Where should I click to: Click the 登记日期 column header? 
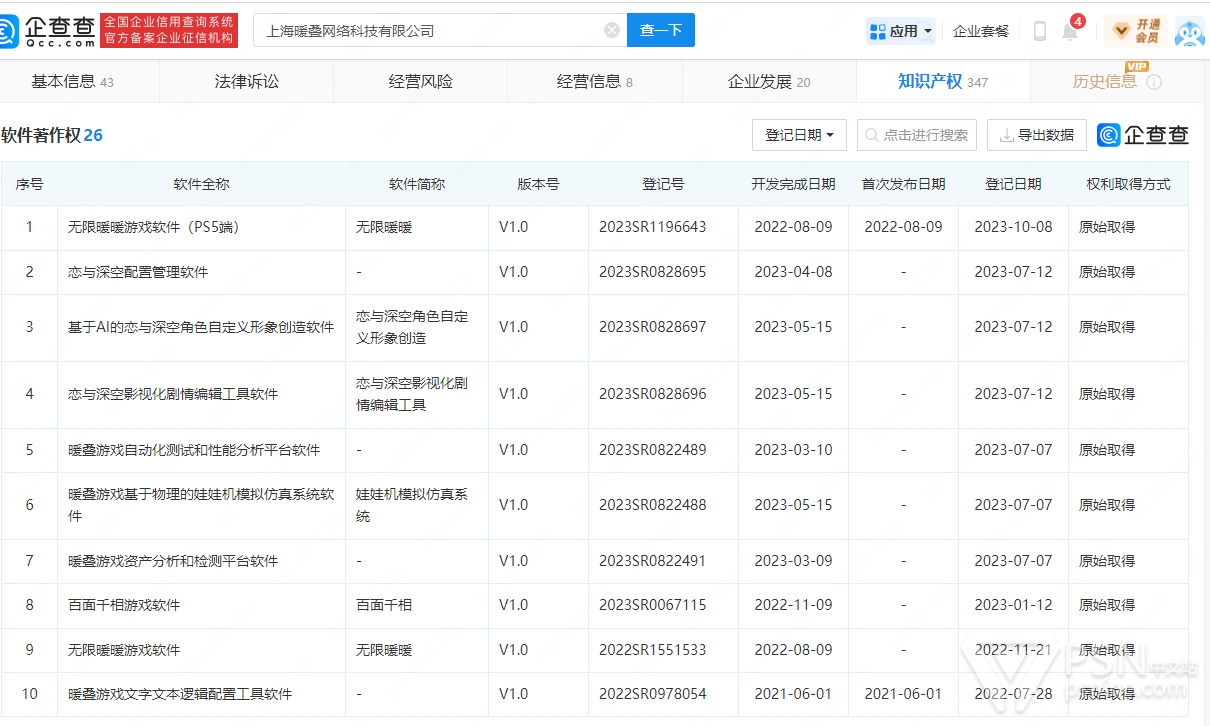pyautogui.click(x=1013, y=184)
